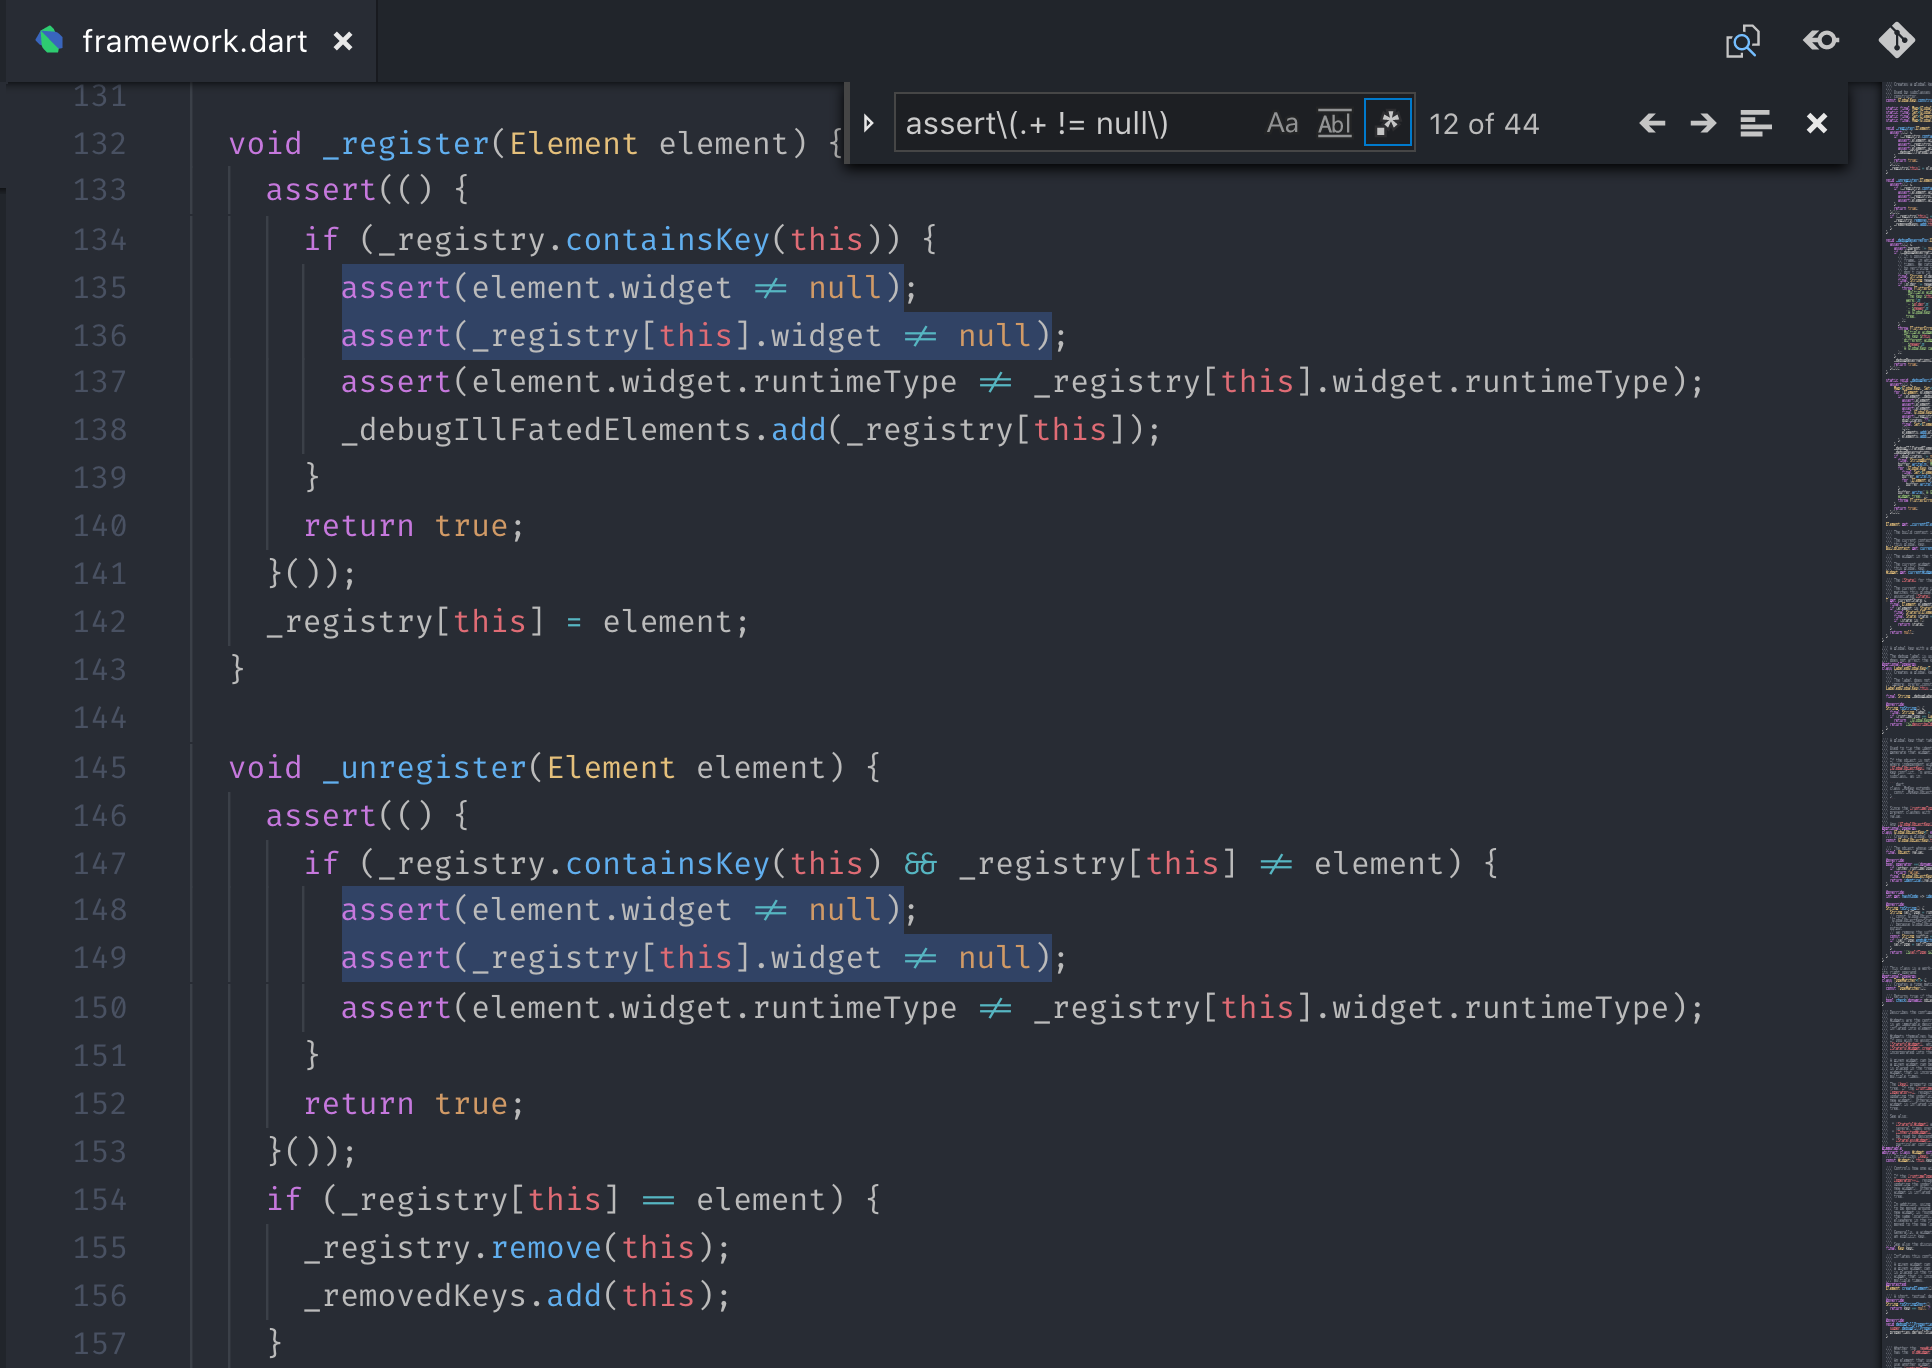Toggle Match Whole Word option
This screenshot has height=1368, width=1932.
coord(1334,123)
